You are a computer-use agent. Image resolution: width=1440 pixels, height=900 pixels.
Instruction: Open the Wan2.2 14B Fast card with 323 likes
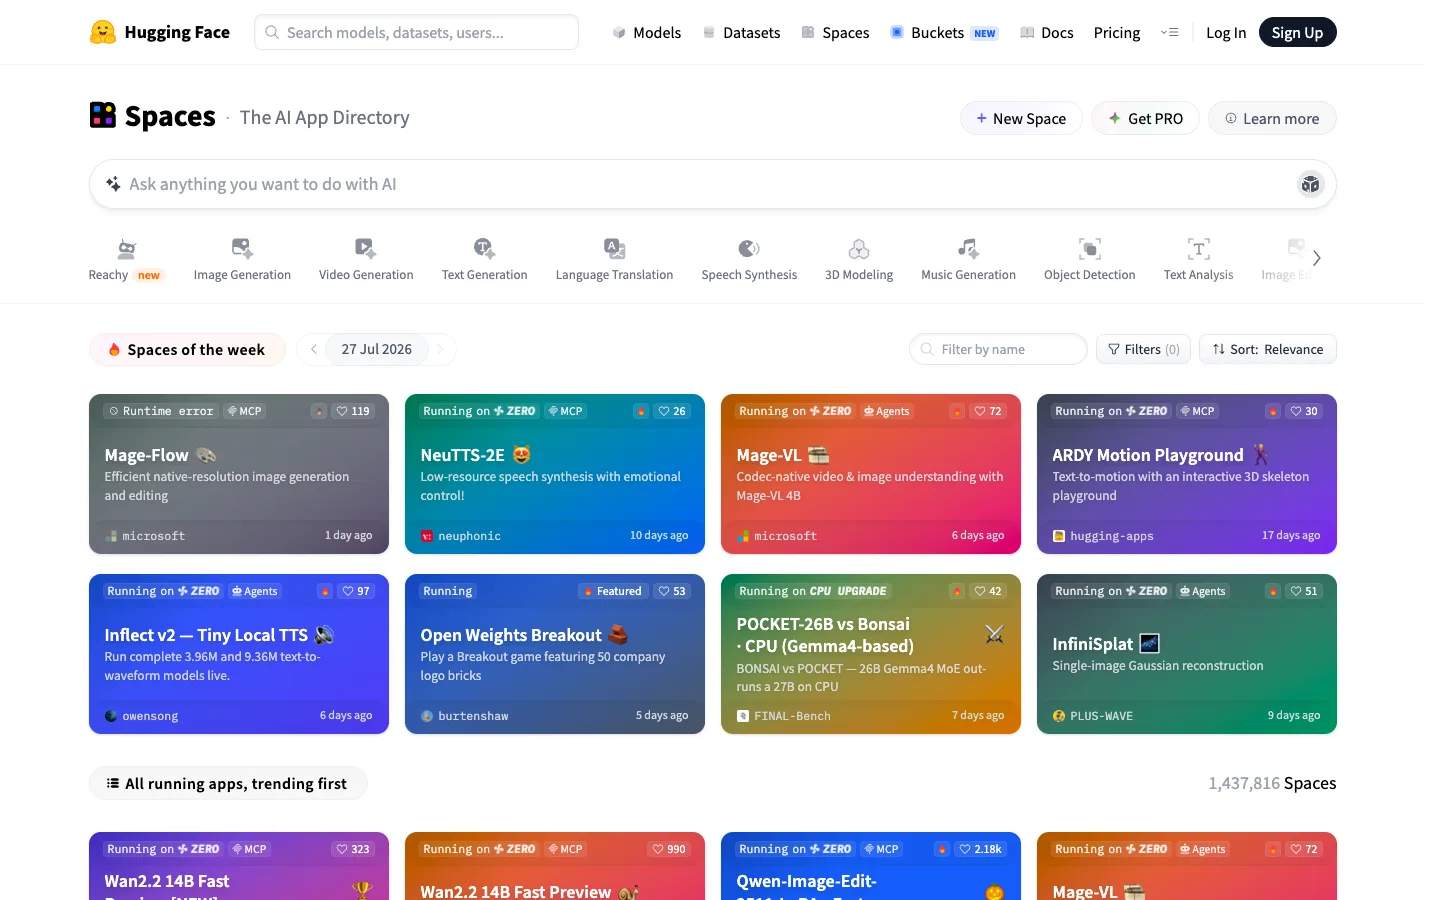pos(239,866)
